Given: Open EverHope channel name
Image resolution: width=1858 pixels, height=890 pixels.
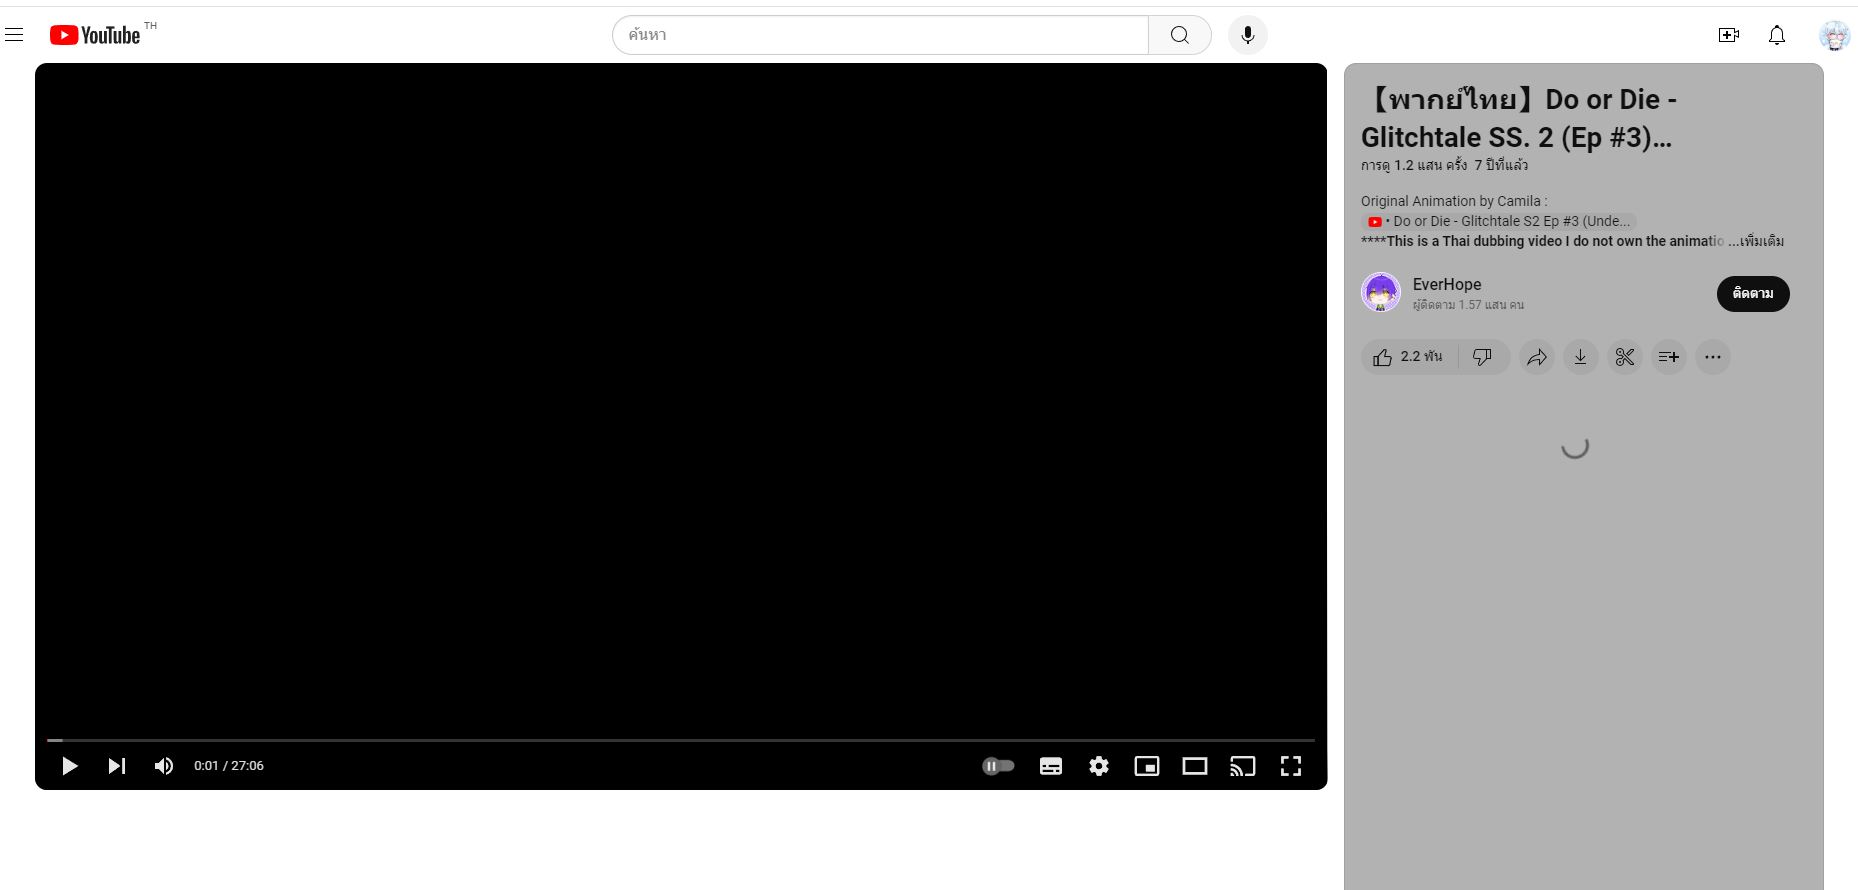Looking at the screenshot, I should [1447, 285].
